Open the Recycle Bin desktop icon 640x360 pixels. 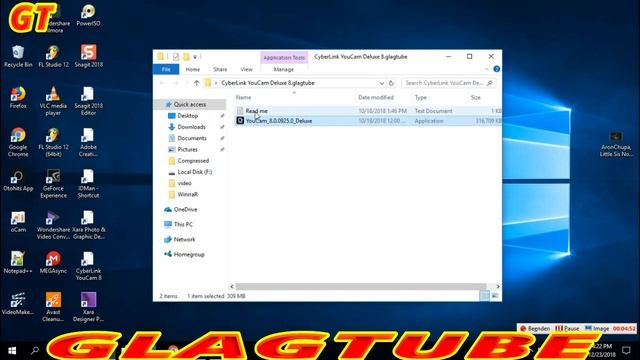point(18,56)
